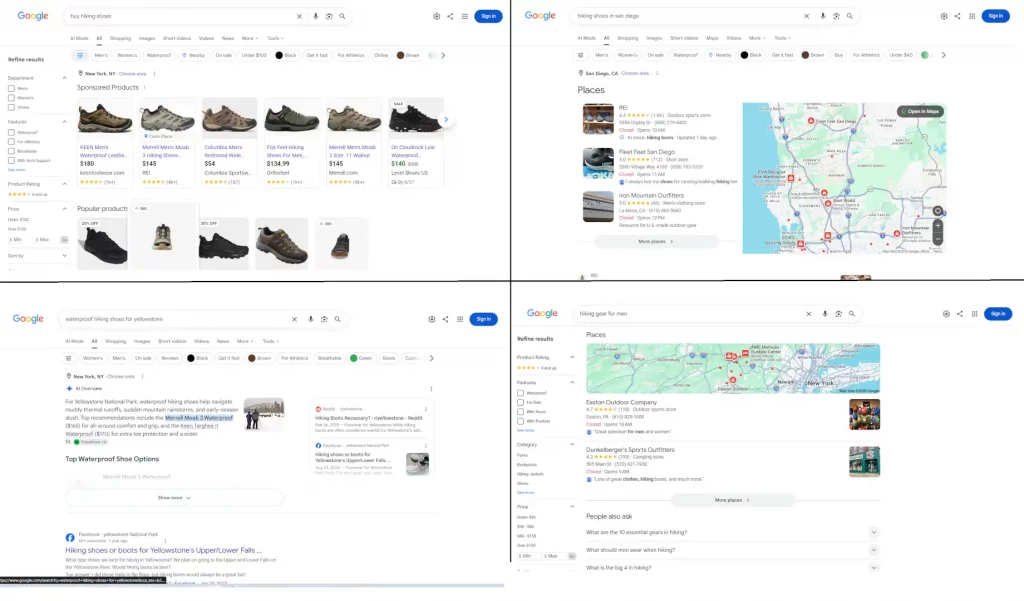The height and width of the screenshot is (601, 1024).
Task: Click the filter sliders chip in 'buy hiking shoes' window
Action: (80, 56)
